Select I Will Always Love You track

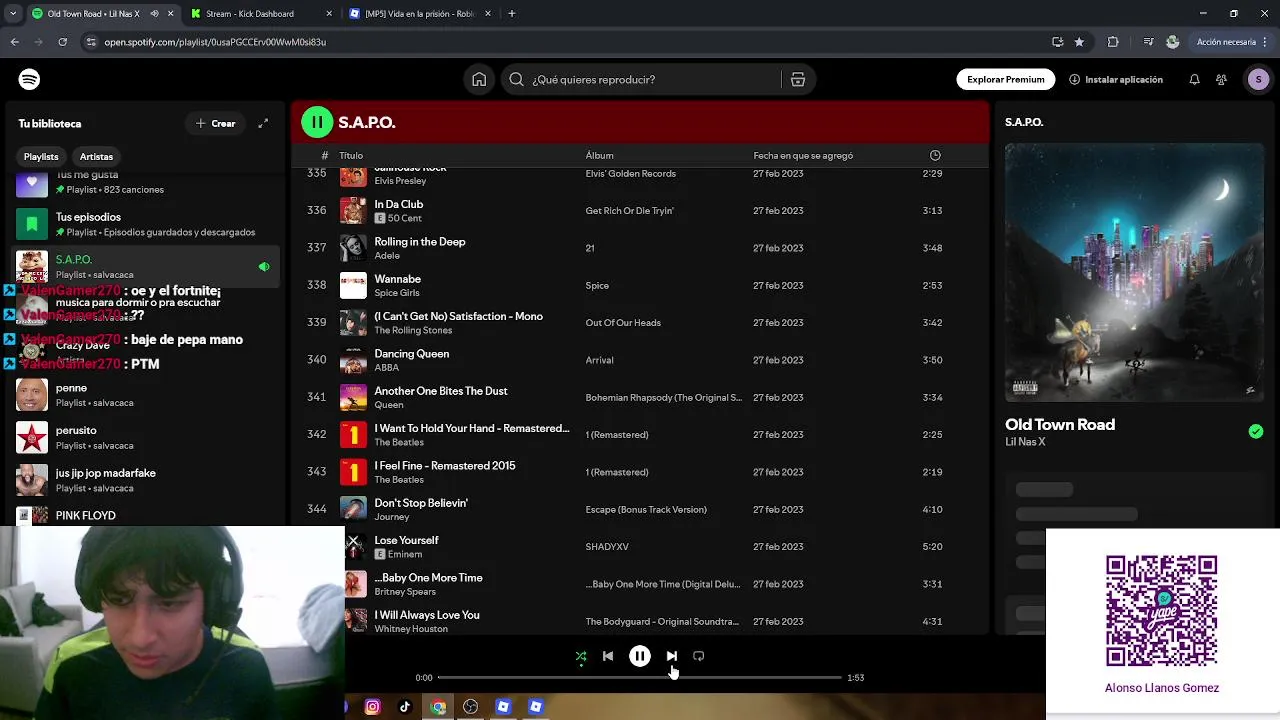(x=427, y=615)
